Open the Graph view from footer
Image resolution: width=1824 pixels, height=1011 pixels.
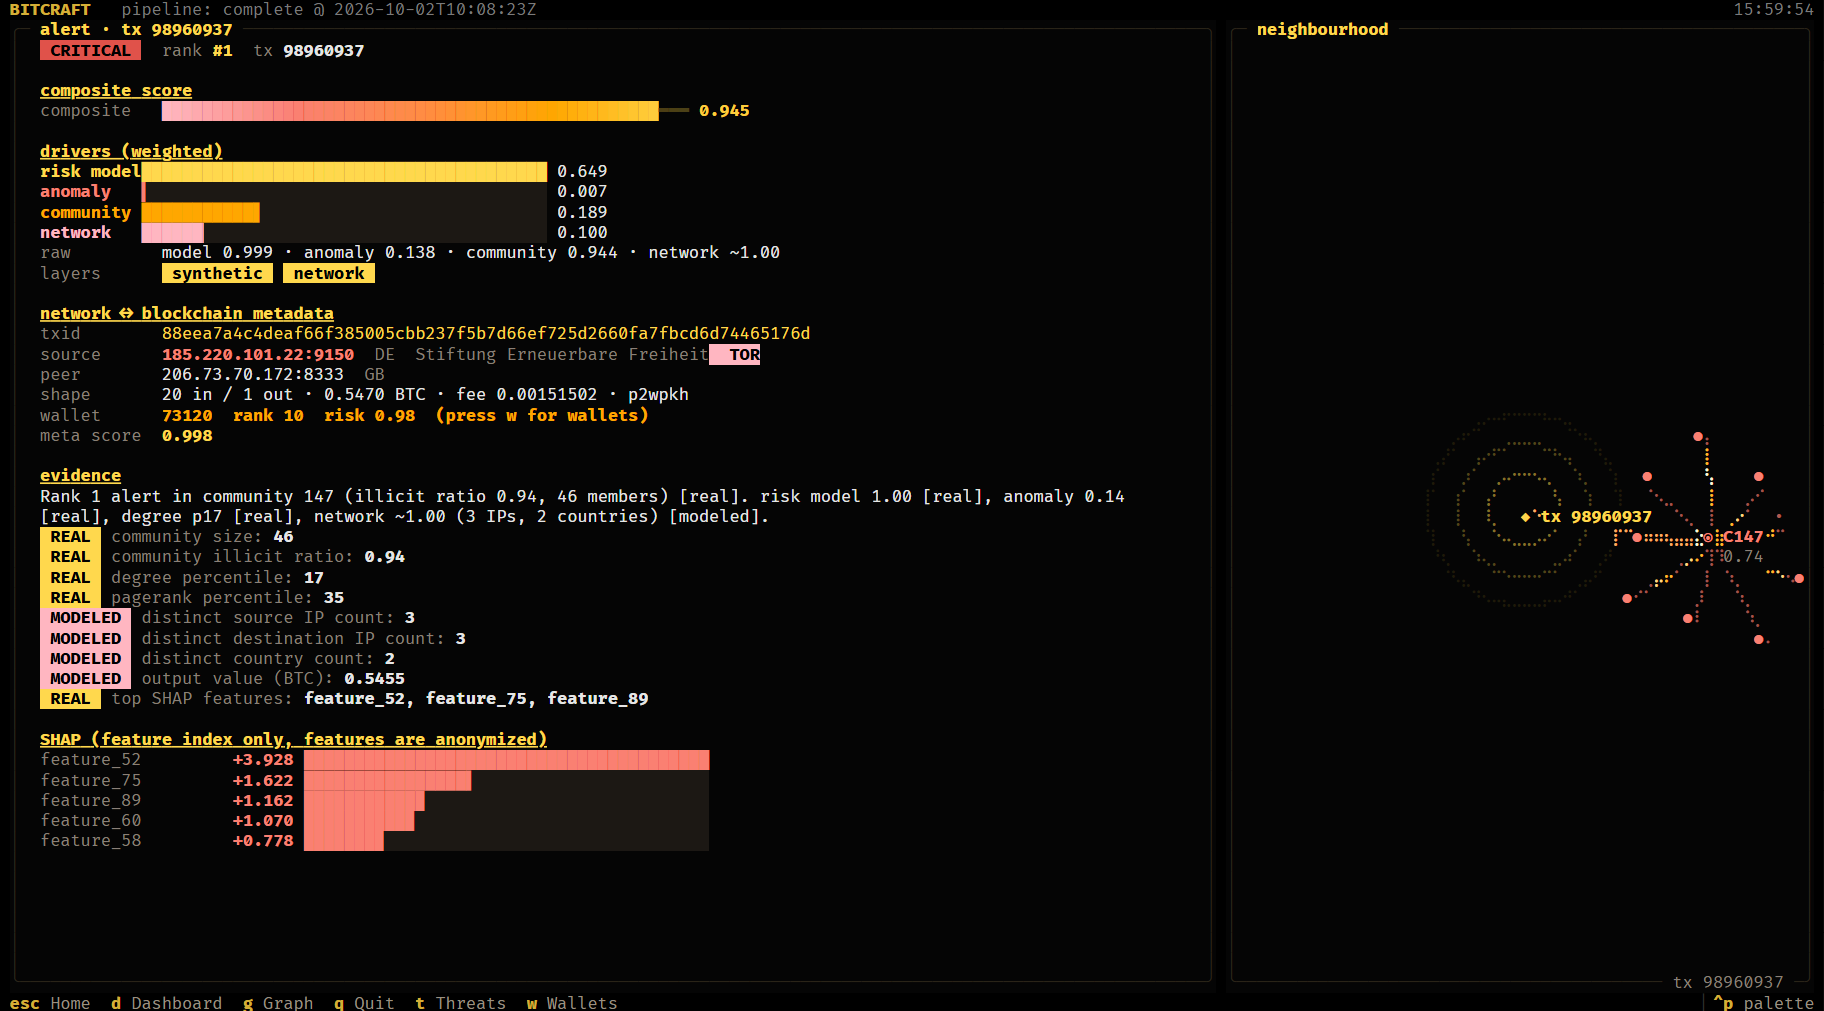coord(278,1002)
